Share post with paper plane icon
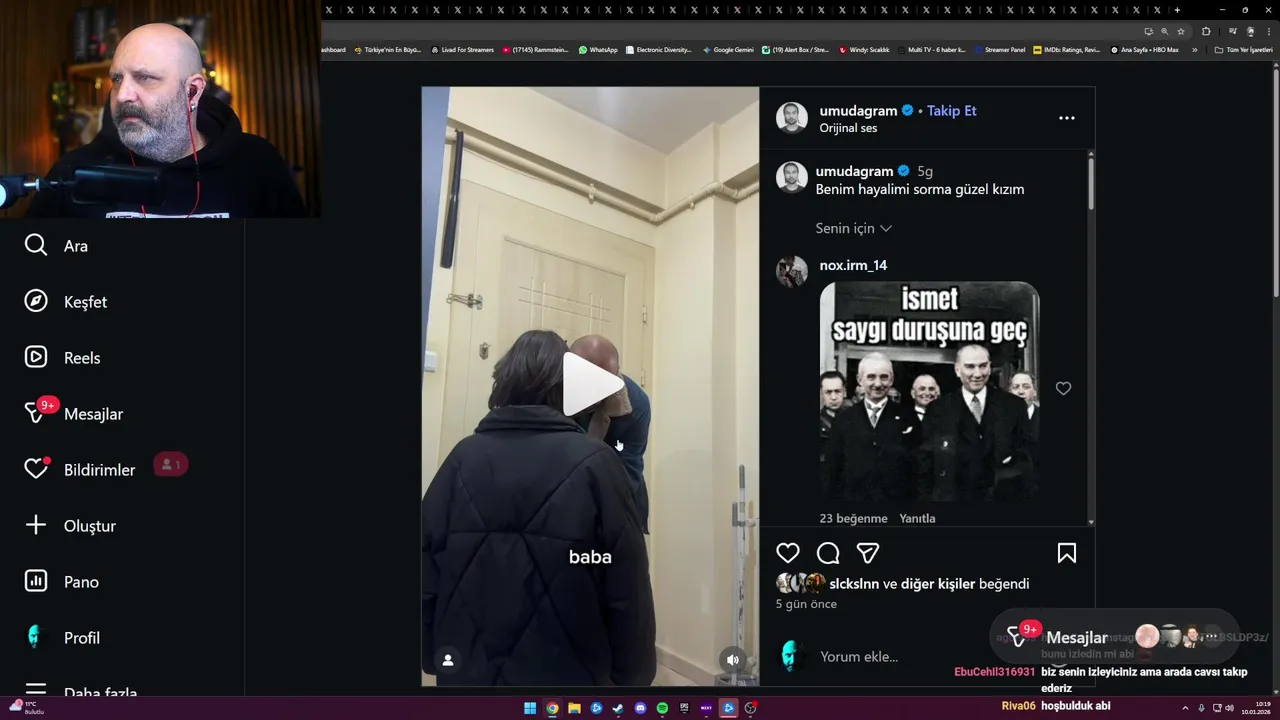Viewport: 1280px width, 720px height. [868, 553]
